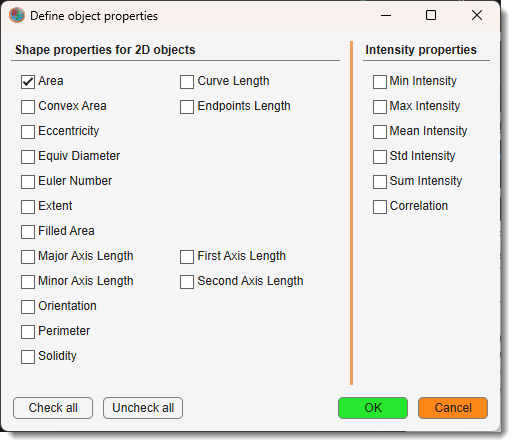
Task: Check the Solidity property
Action: (x=28, y=357)
